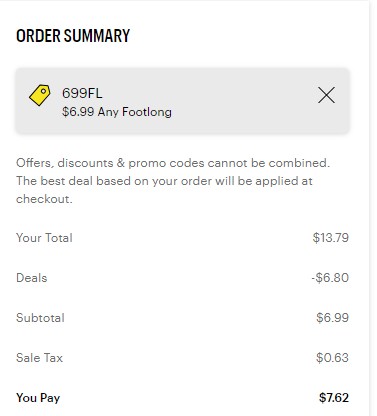Click the Your Total label
Screen dimensions: 377x416
click(x=44, y=238)
